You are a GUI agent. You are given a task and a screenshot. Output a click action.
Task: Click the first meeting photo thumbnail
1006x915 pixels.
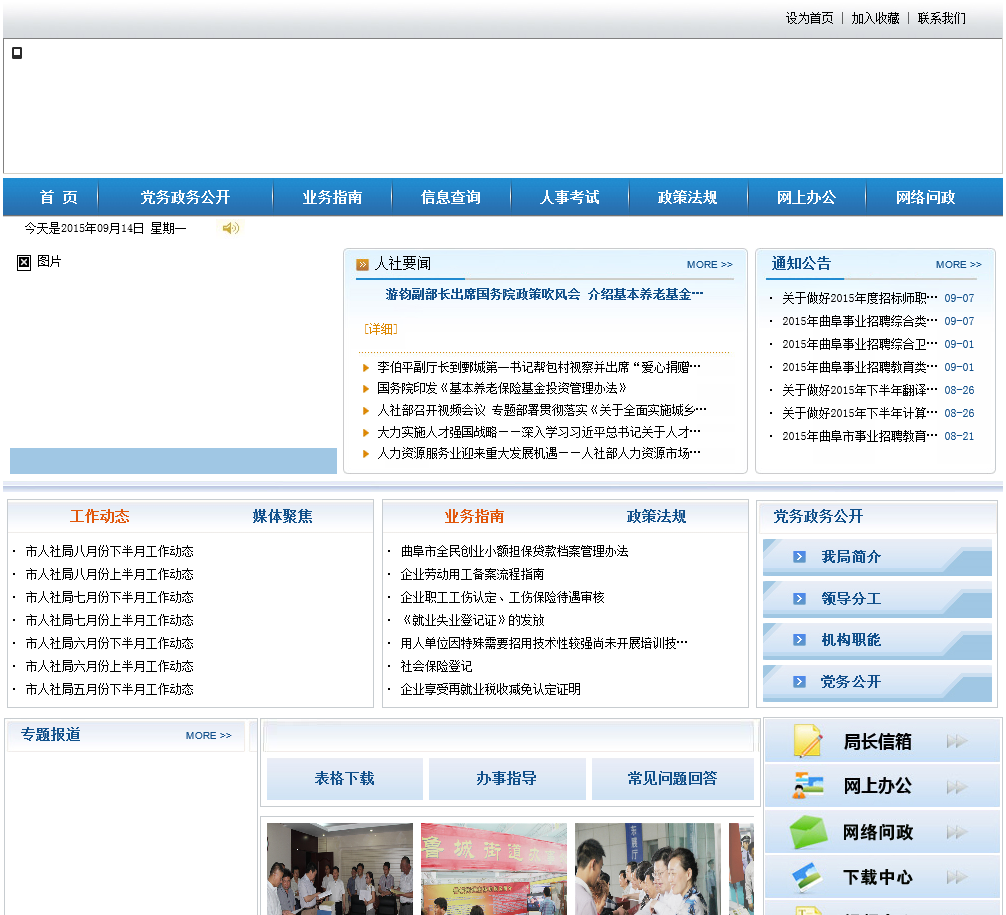[x=339, y=868]
